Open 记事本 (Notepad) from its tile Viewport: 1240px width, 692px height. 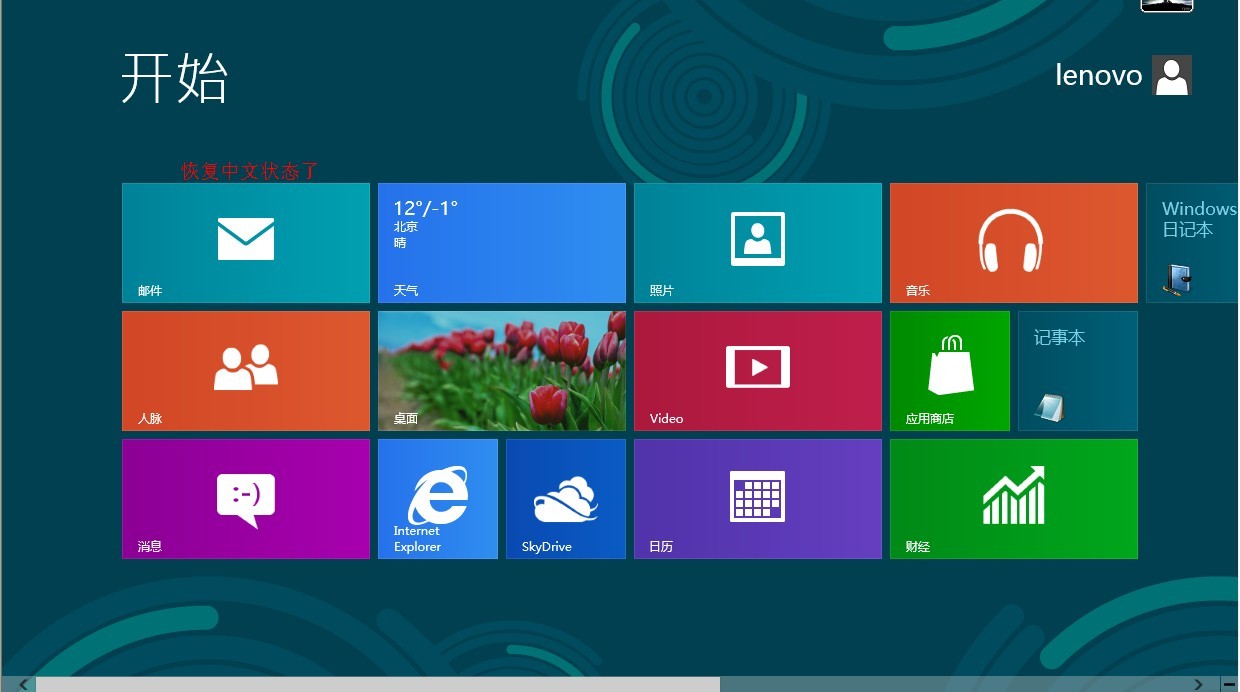click(x=1077, y=370)
